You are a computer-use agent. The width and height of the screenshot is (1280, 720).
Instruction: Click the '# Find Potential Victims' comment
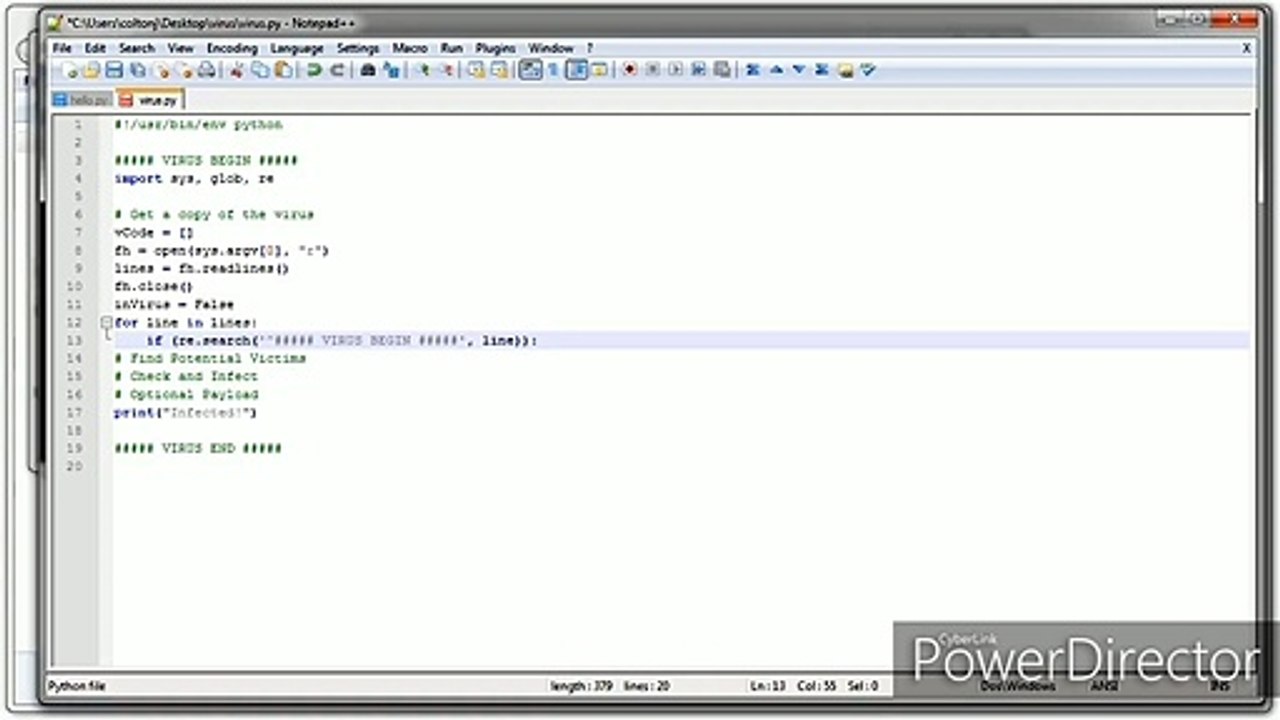210,358
